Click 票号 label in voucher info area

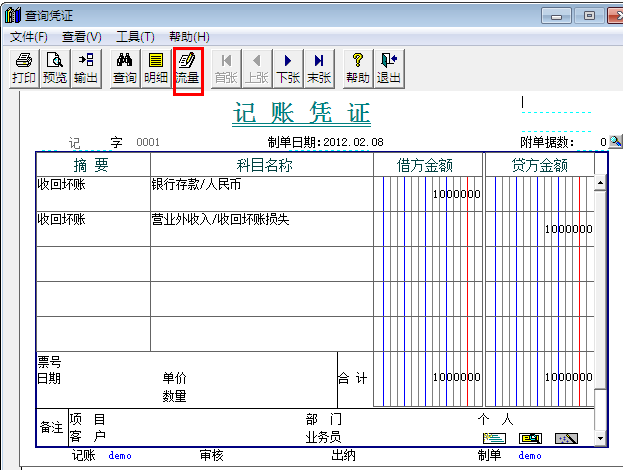tap(49, 362)
